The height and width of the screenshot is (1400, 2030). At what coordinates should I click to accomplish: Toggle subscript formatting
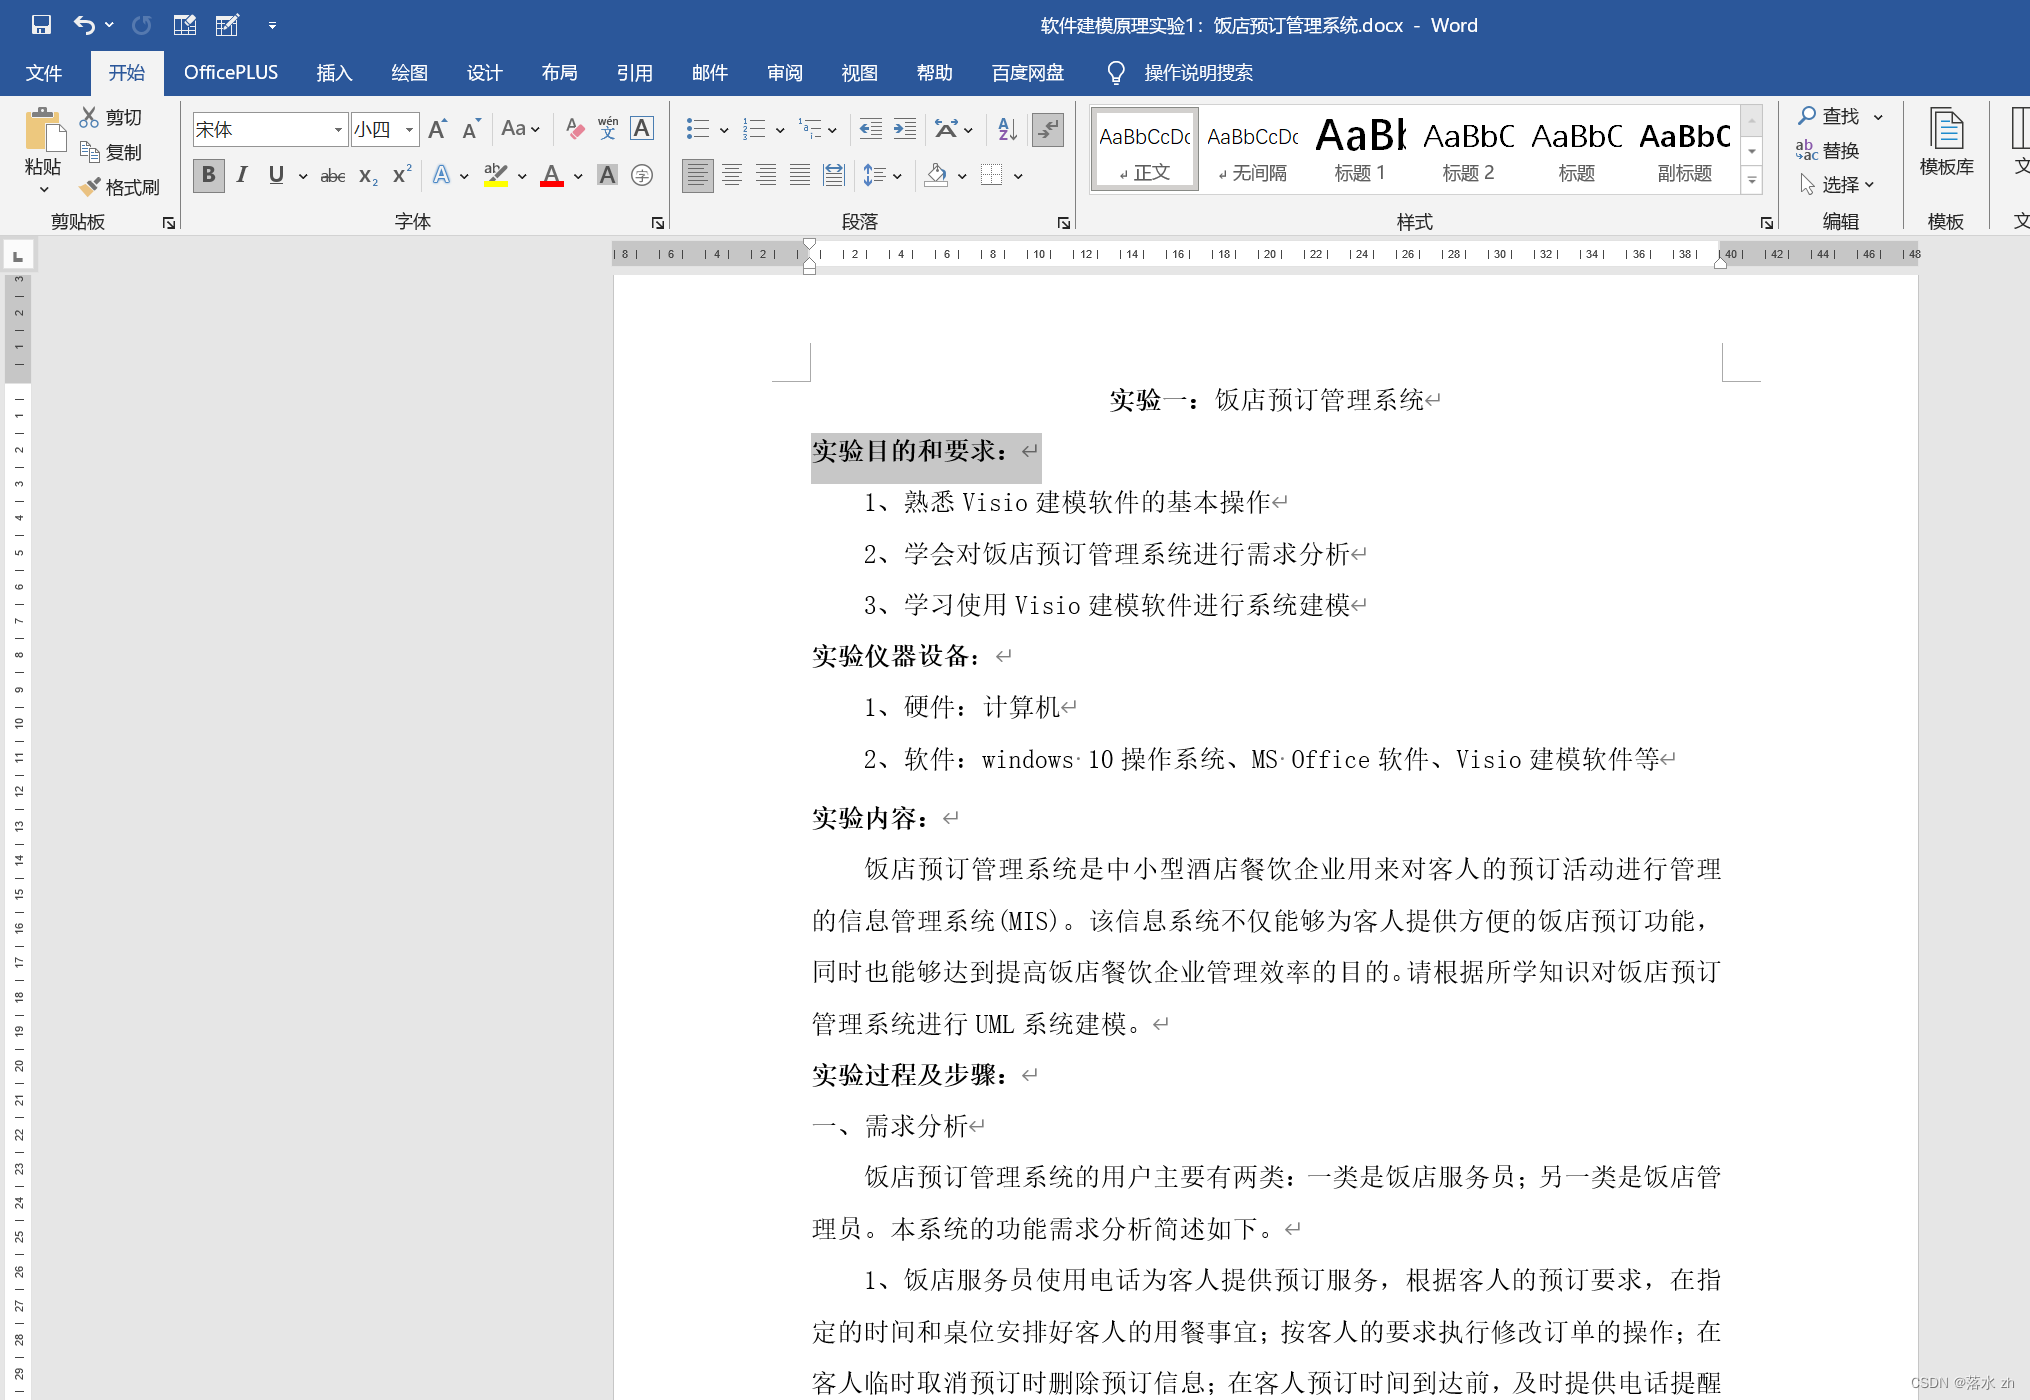368,176
